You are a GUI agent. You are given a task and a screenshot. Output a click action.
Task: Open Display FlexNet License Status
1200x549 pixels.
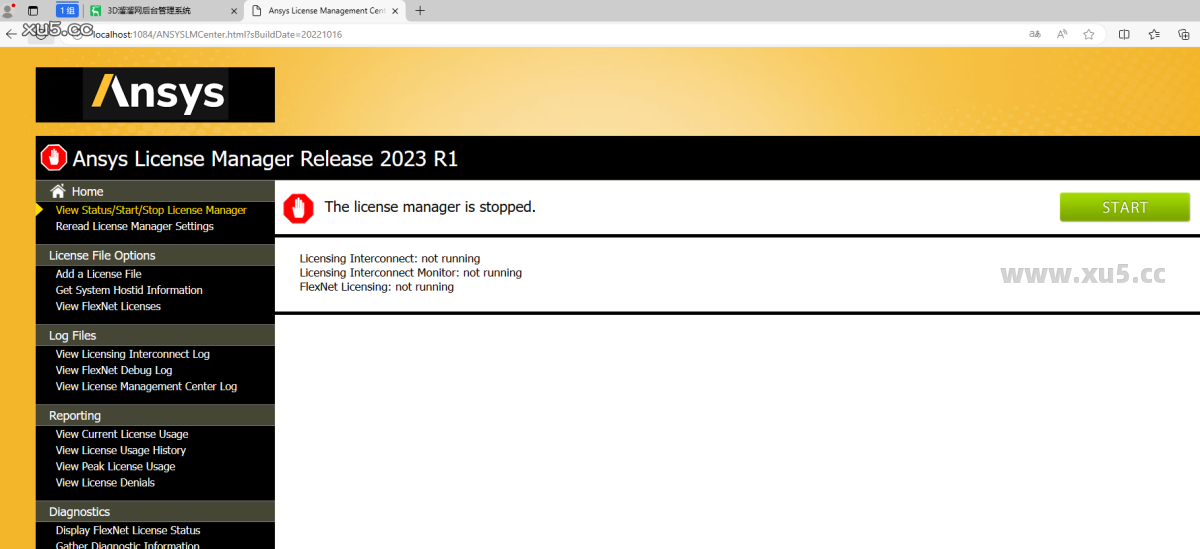coord(128,530)
